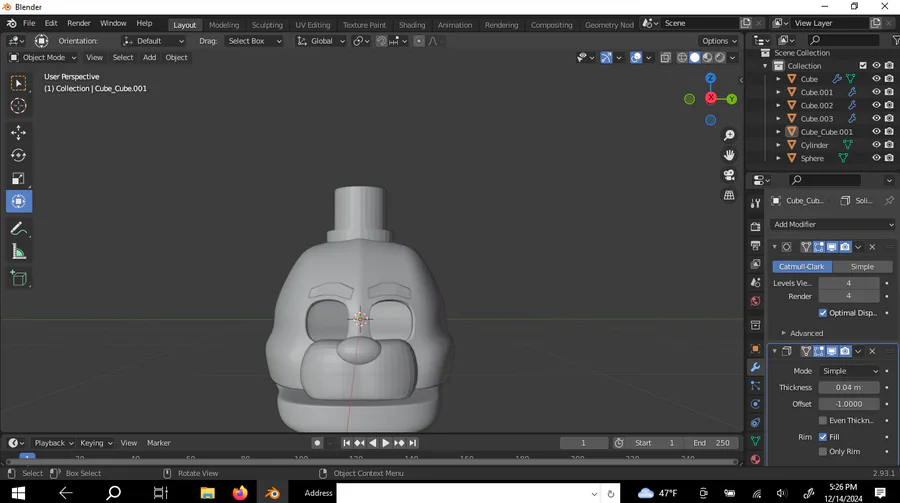Open Material properties tab icon
The width and height of the screenshot is (900, 503).
pyautogui.click(x=755, y=459)
